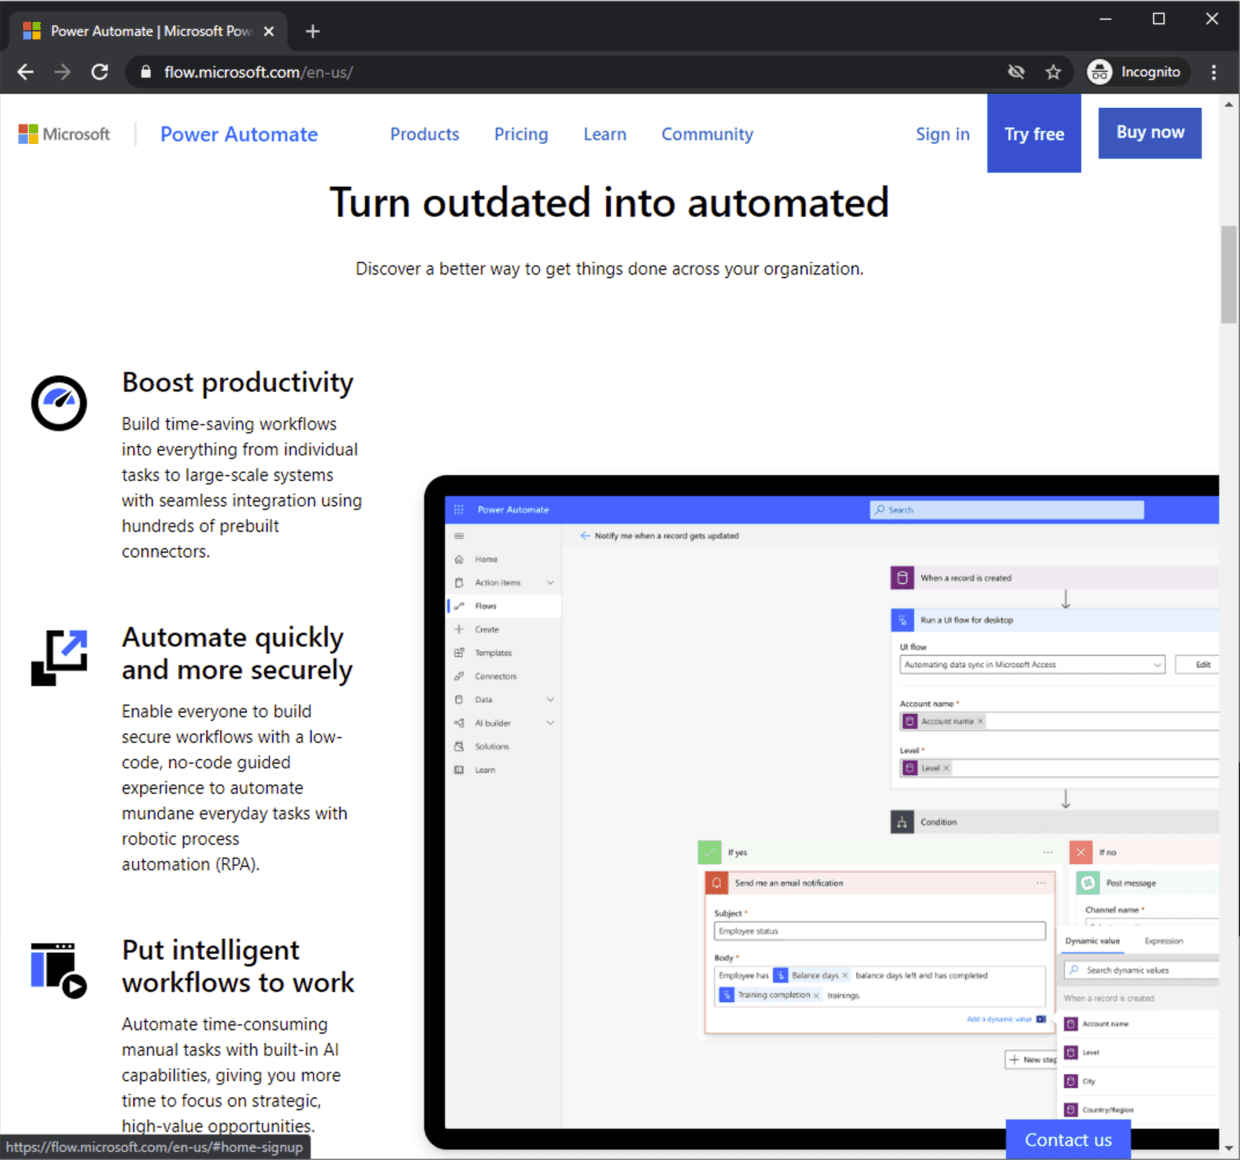Remove the Level token
The image size is (1240, 1160).
tap(946, 768)
